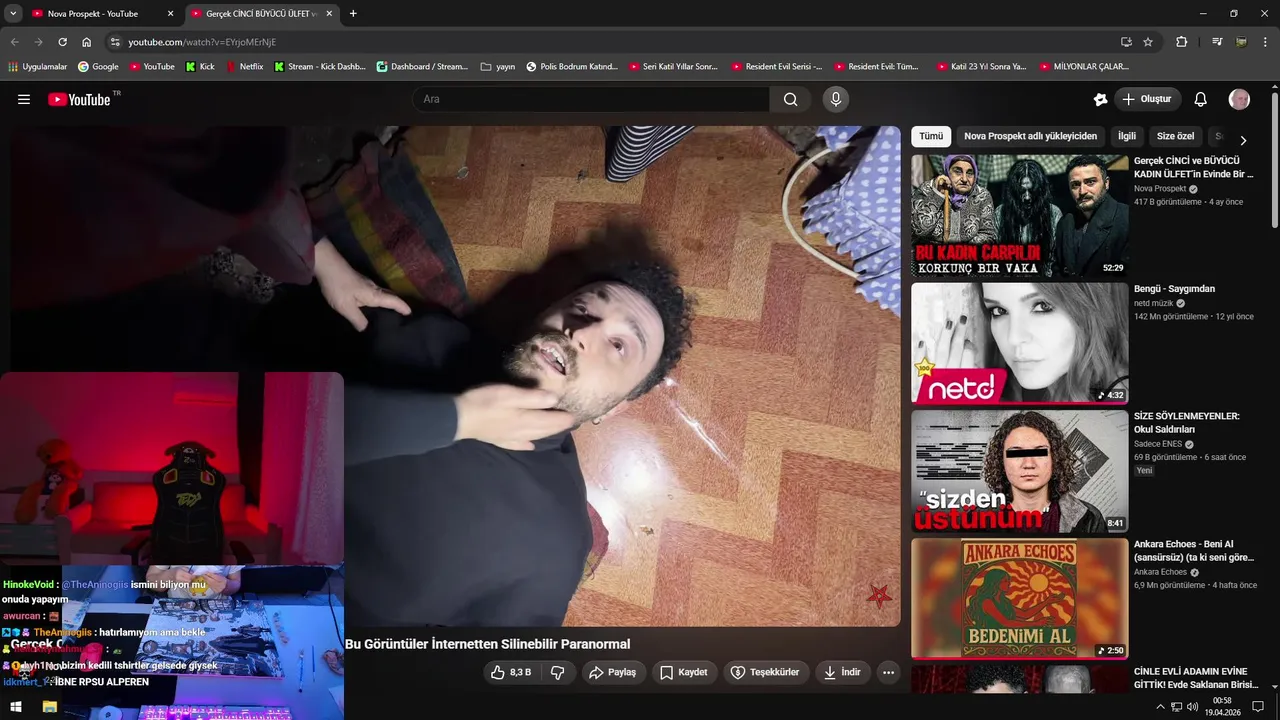The image size is (1280, 720).
Task: Open File Explorer from the taskbar
Action: tap(49, 707)
